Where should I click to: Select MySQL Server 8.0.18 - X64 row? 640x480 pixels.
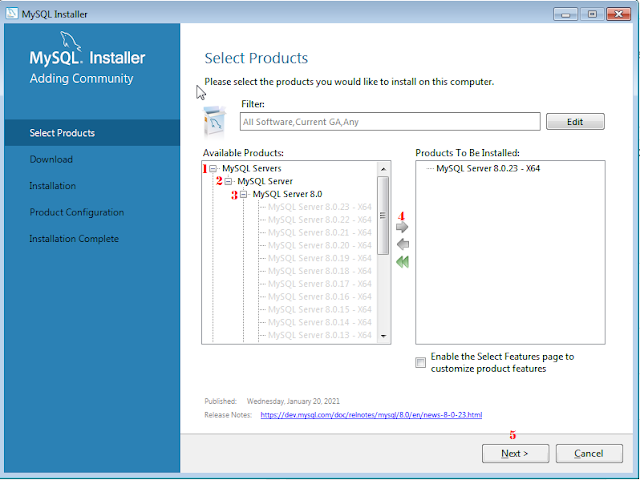(x=320, y=271)
